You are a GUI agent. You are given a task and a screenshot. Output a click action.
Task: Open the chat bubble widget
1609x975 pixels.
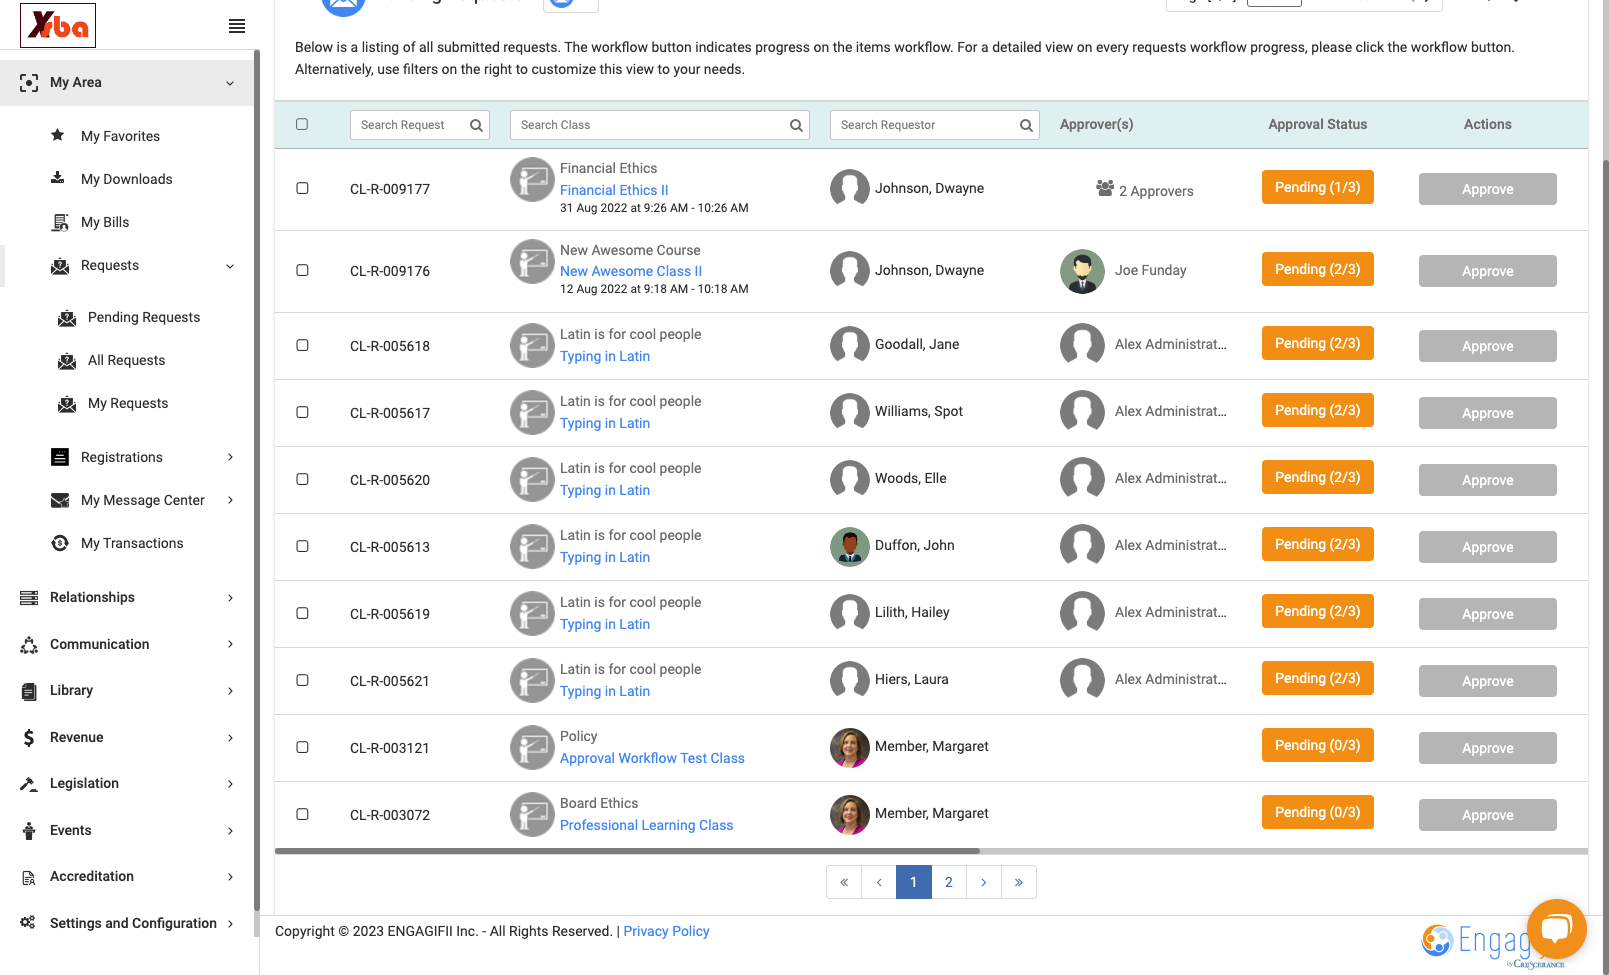[1557, 929]
